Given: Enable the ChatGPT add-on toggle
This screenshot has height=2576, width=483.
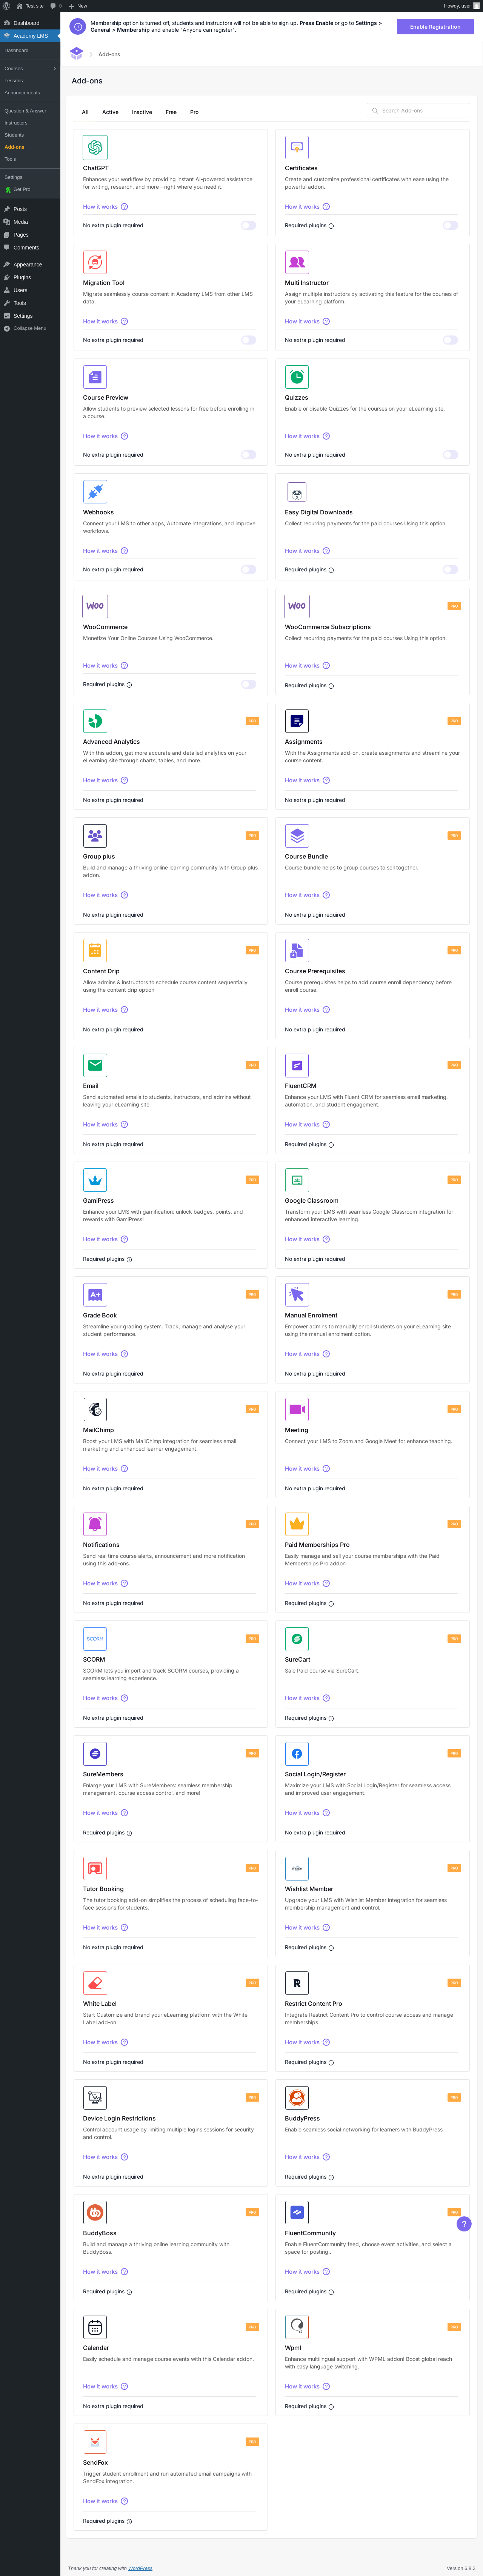Looking at the screenshot, I should tap(248, 225).
